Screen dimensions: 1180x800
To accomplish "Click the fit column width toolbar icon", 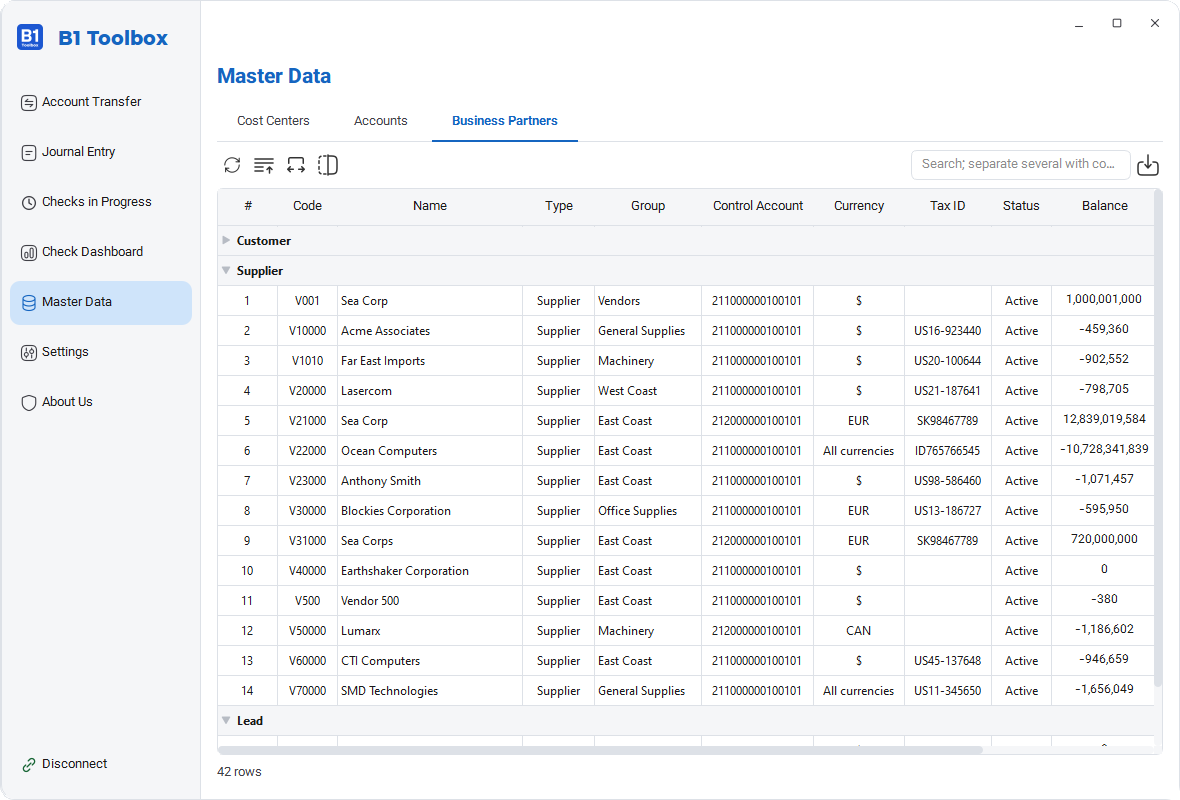I will [x=296, y=165].
